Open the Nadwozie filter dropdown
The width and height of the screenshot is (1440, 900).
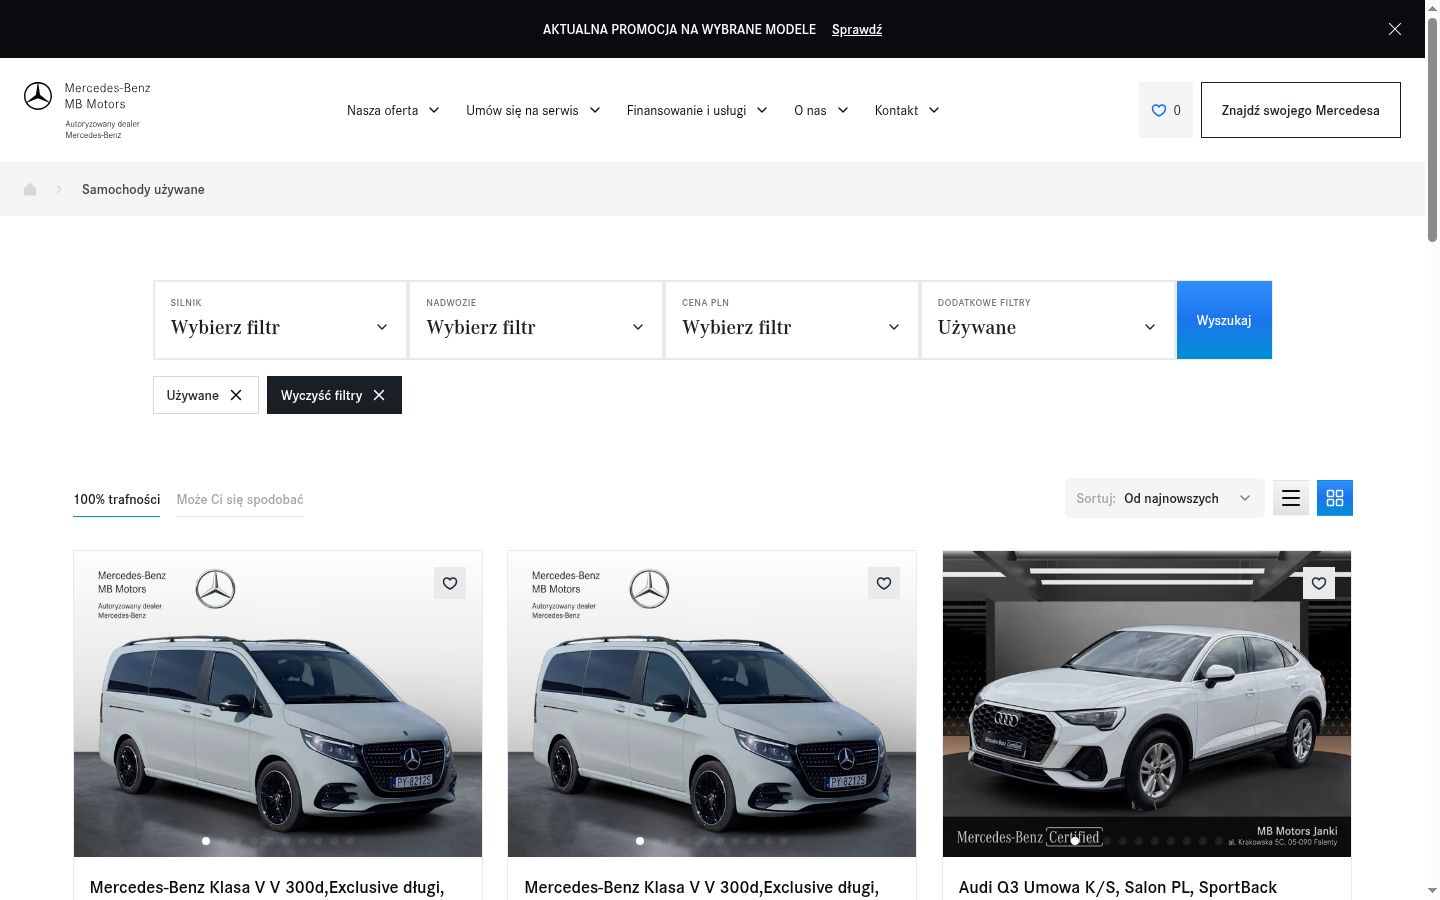[x=536, y=320]
